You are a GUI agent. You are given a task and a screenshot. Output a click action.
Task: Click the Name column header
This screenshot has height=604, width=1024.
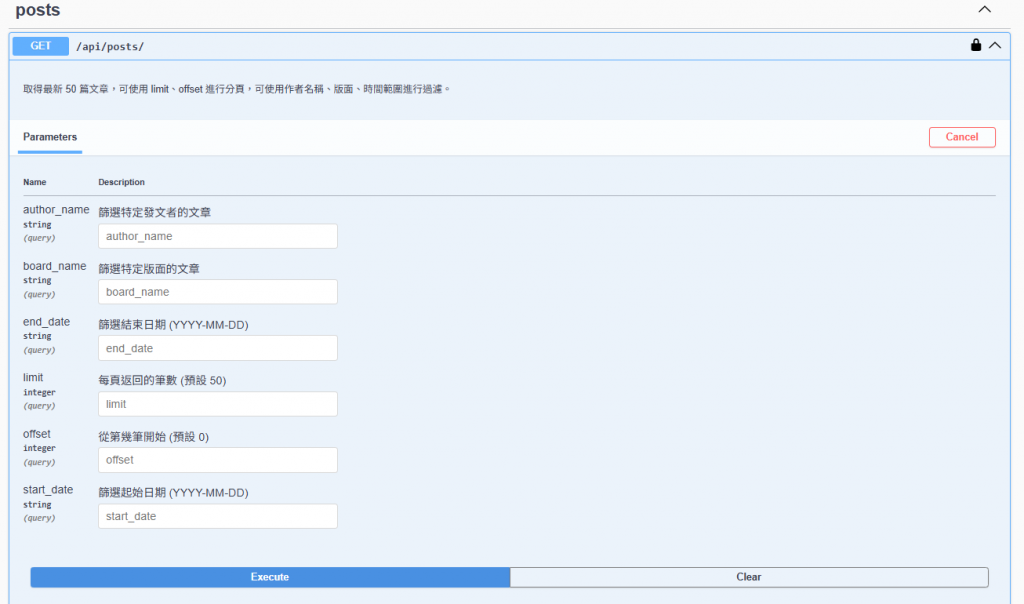(35, 182)
